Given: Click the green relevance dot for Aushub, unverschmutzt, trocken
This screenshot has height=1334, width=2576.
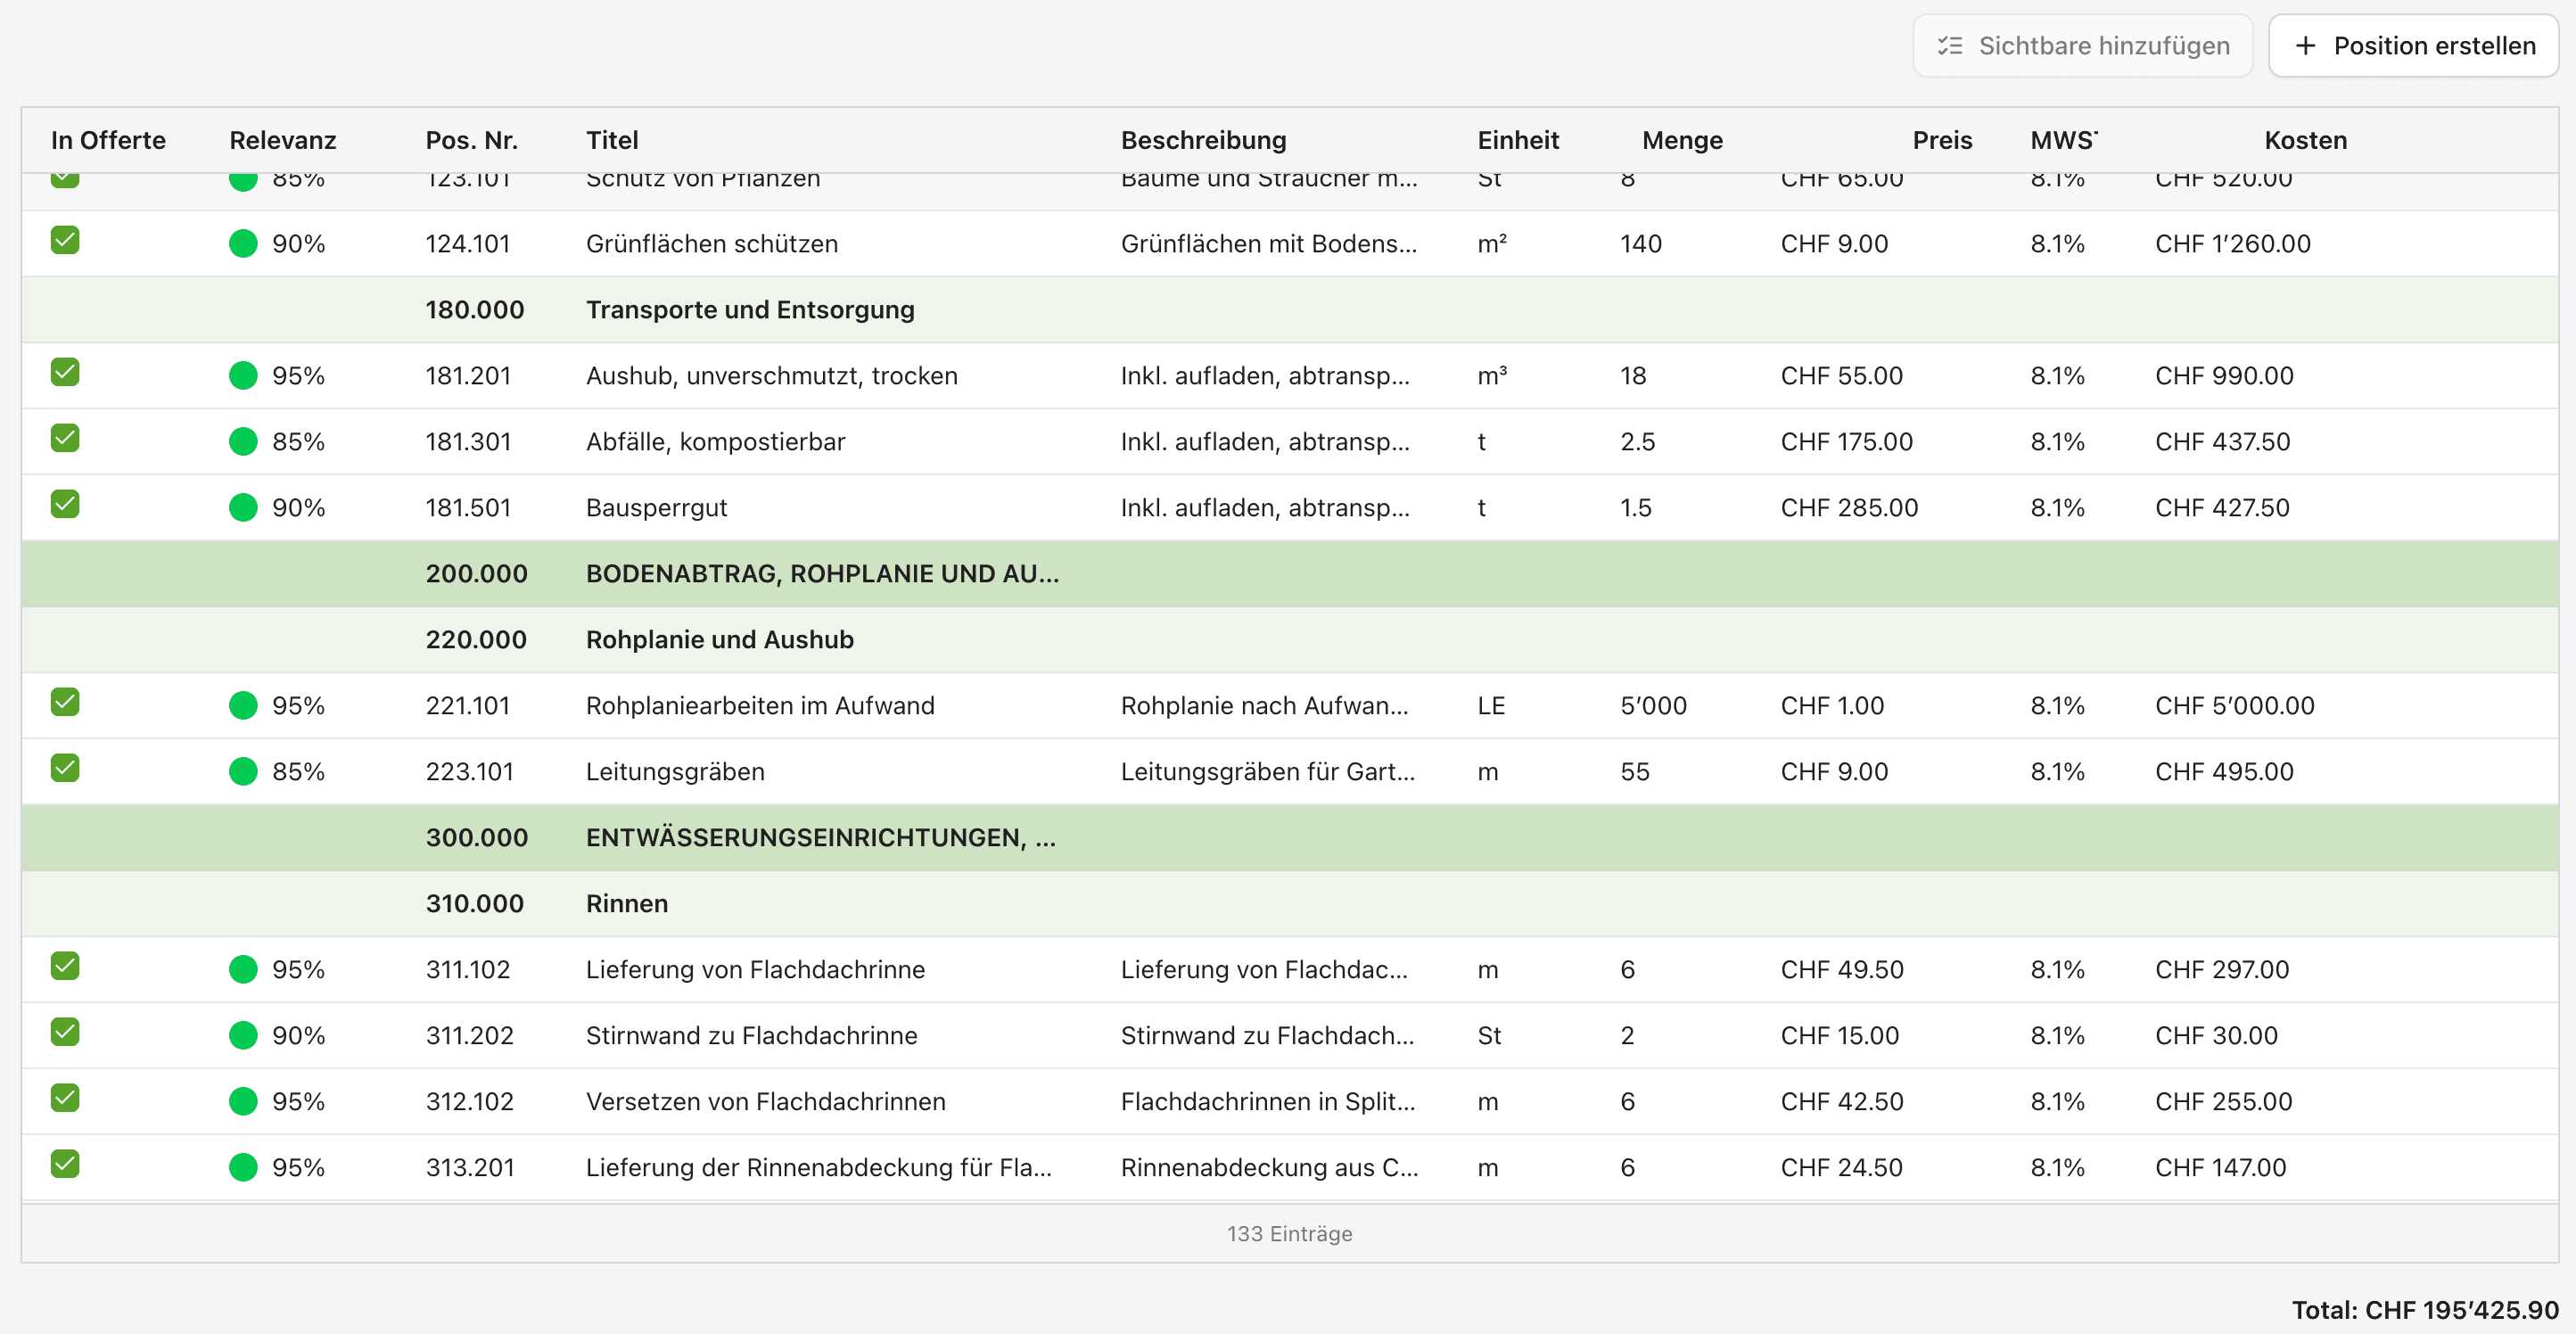Looking at the screenshot, I should click(x=242, y=374).
